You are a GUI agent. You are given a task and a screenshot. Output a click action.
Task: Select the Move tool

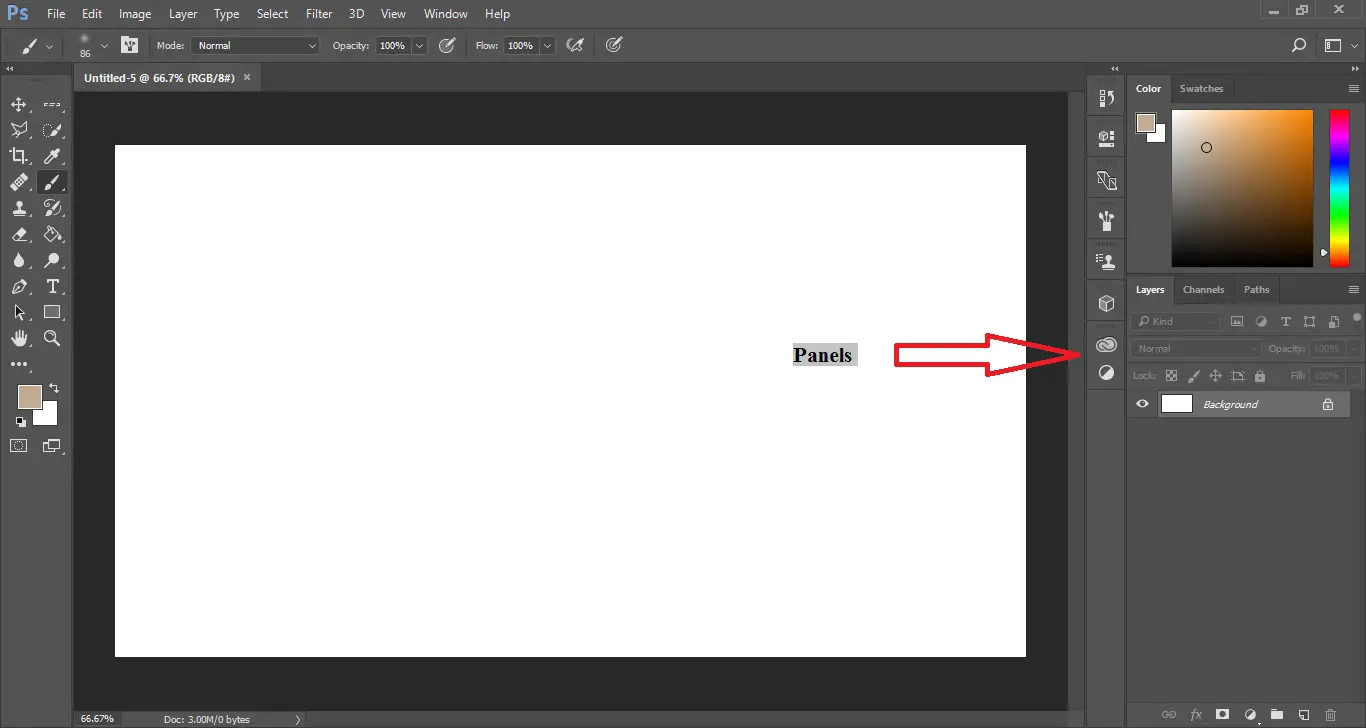(19, 104)
